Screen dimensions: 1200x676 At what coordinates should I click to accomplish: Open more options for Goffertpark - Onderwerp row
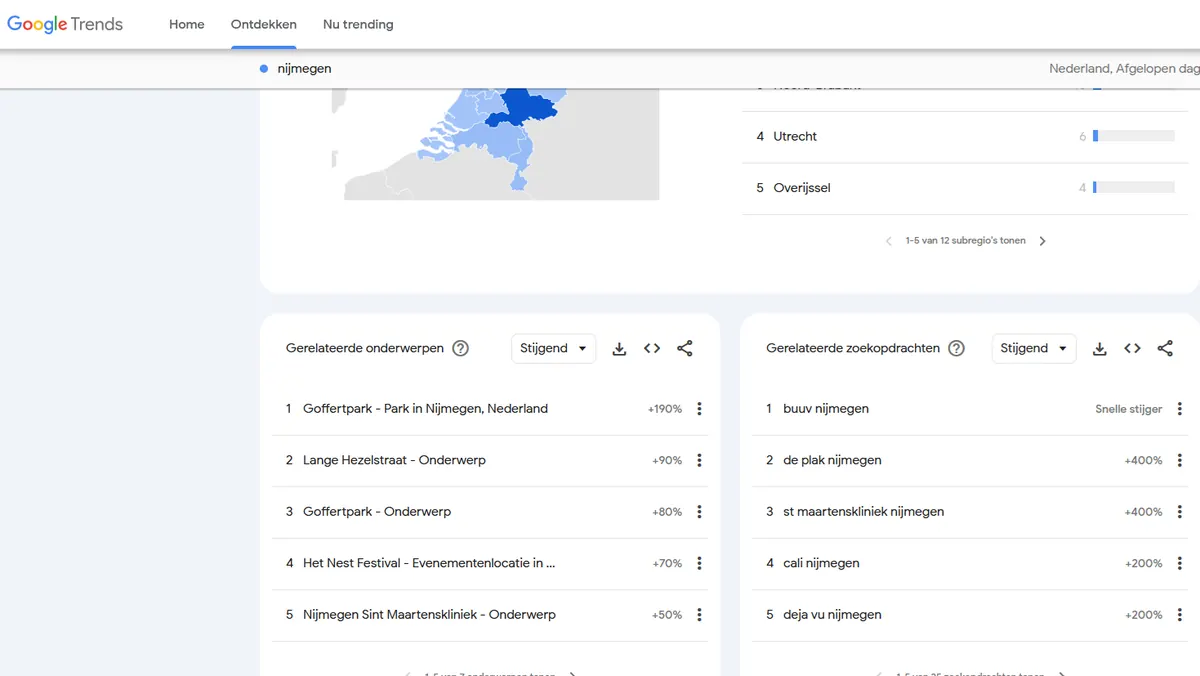click(699, 512)
